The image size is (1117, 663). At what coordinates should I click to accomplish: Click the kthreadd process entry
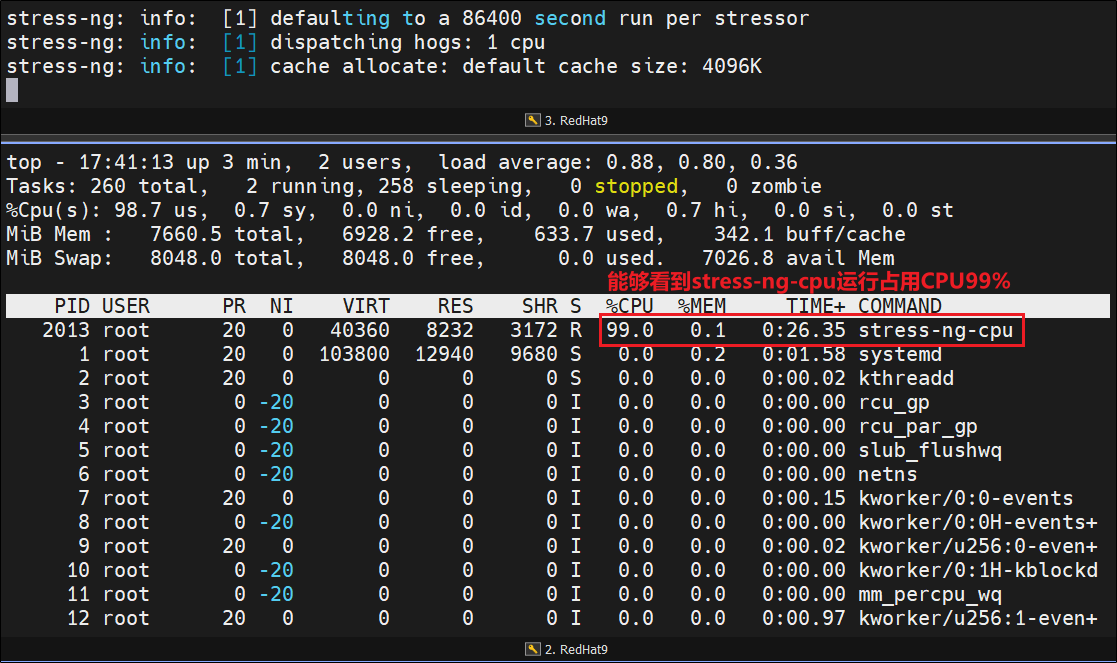coord(906,378)
